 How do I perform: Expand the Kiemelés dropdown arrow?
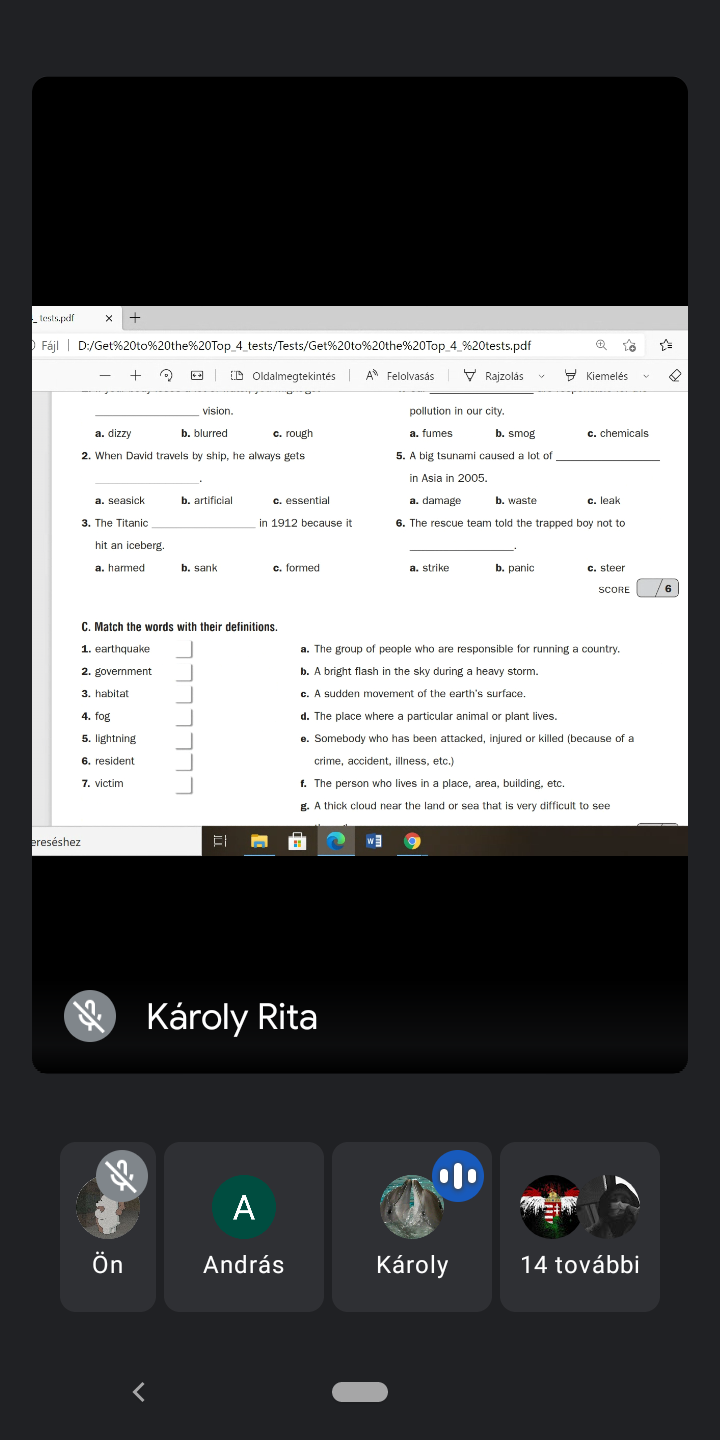click(x=646, y=376)
